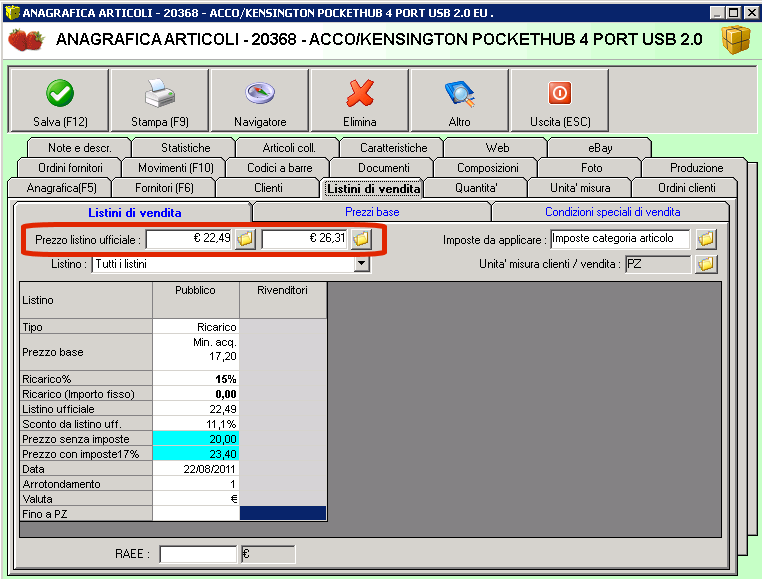Click the strawberry logo in header
Image resolution: width=762 pixels, height=579 pixels.
(x=26, y=40)
